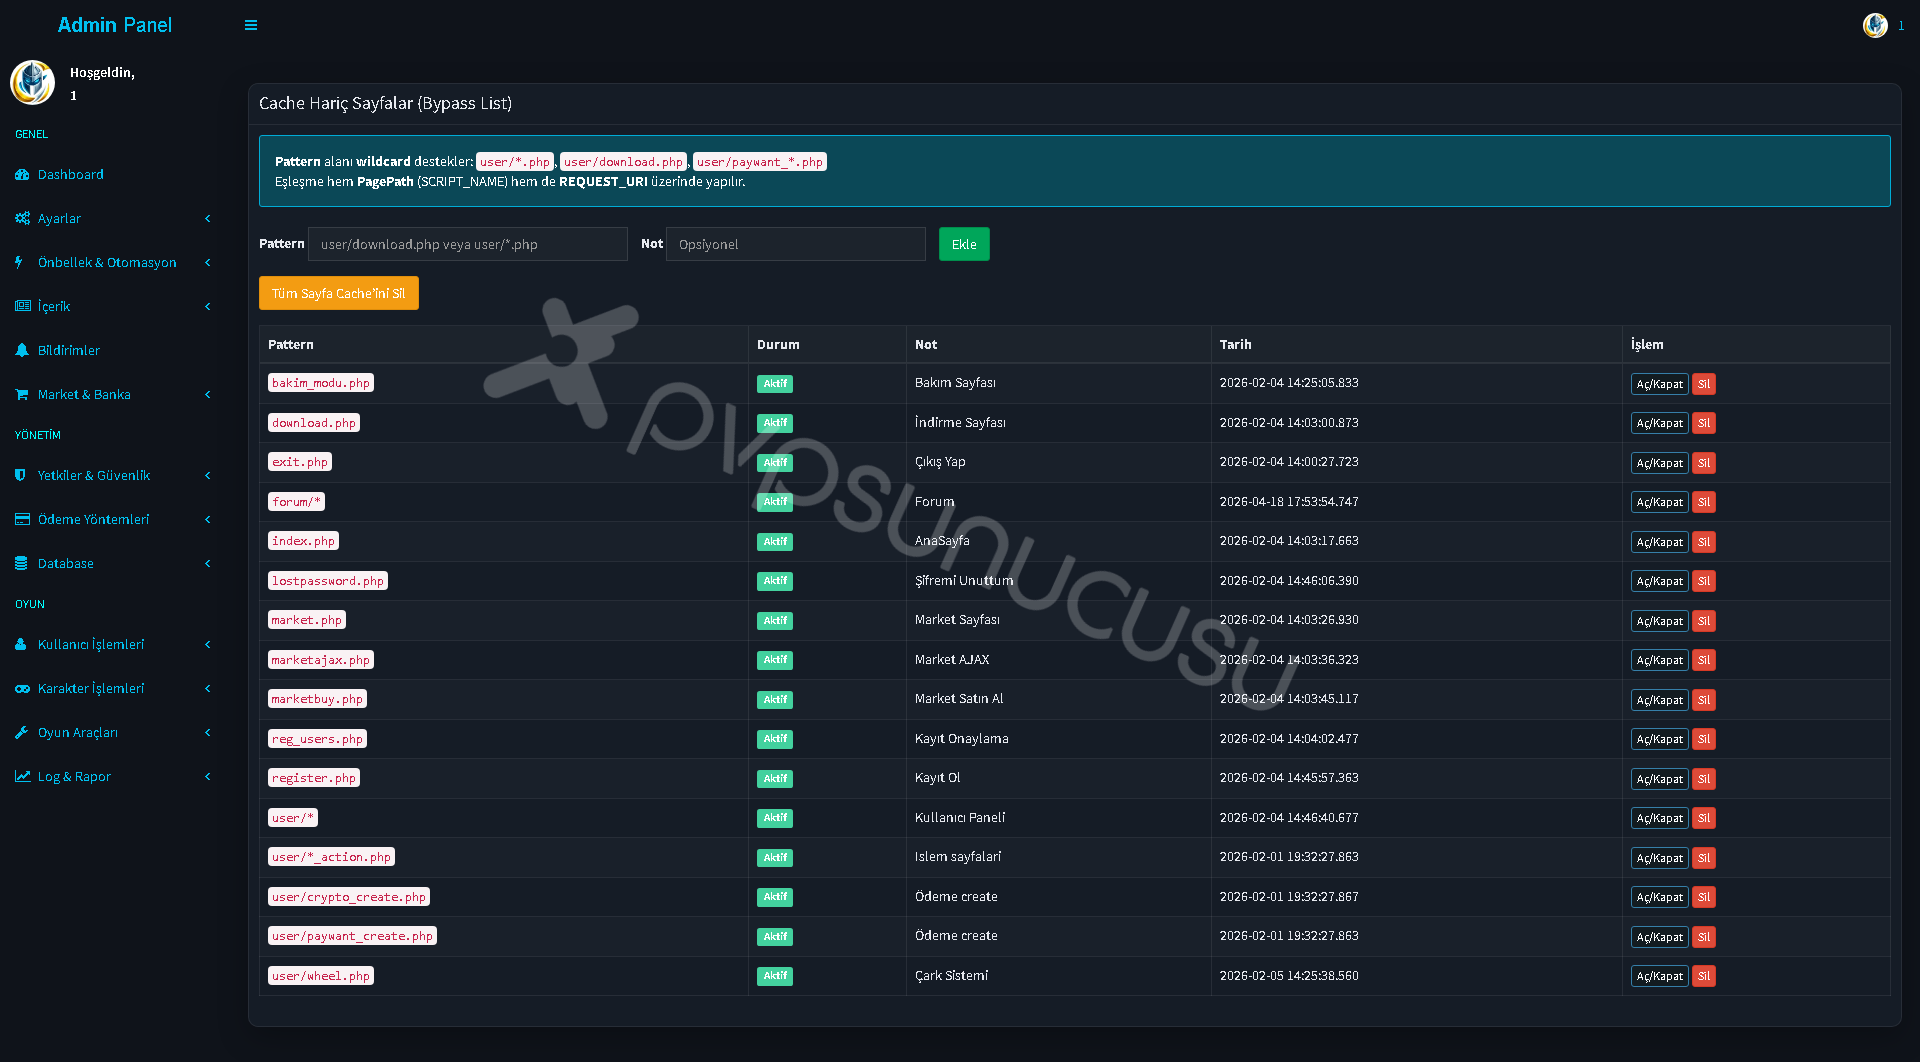Delete marketajax.php with Sil button

tap(1704, 660)
